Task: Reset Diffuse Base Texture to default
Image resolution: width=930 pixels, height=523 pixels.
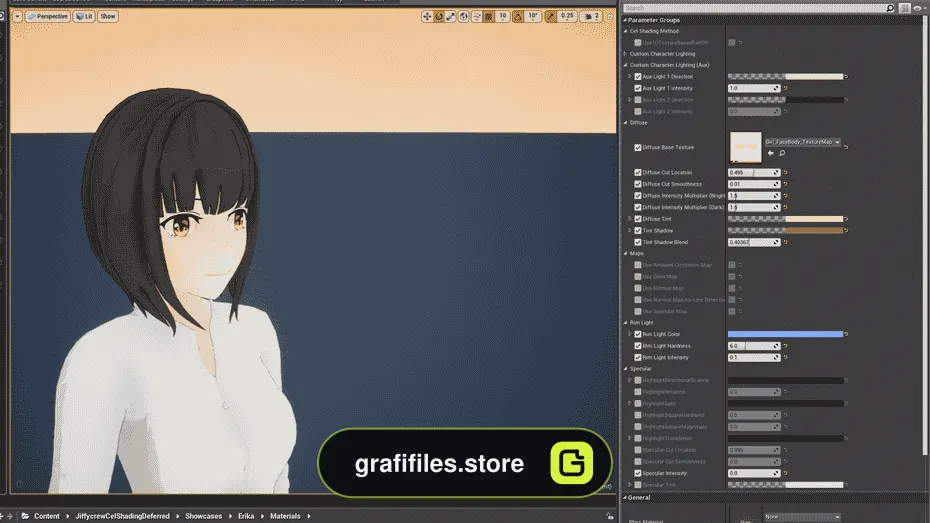Action: pos(846,147)
